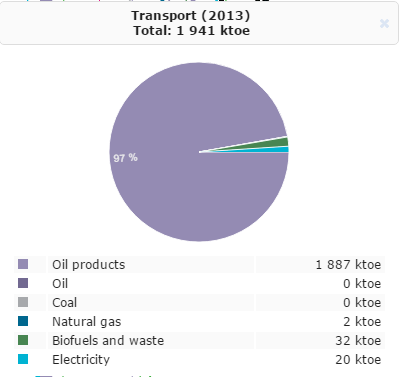
Task: Click the Coal gray color swatch
Action: tap(23, 302)
